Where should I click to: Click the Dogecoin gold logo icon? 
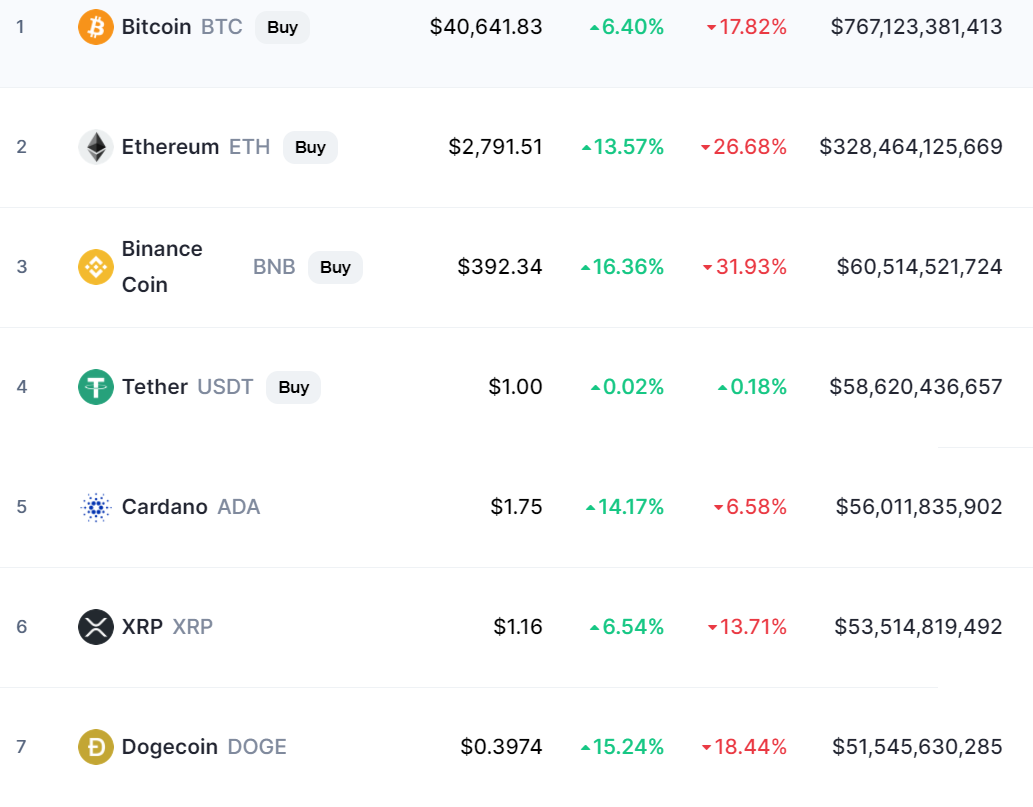tap(96, 746)
